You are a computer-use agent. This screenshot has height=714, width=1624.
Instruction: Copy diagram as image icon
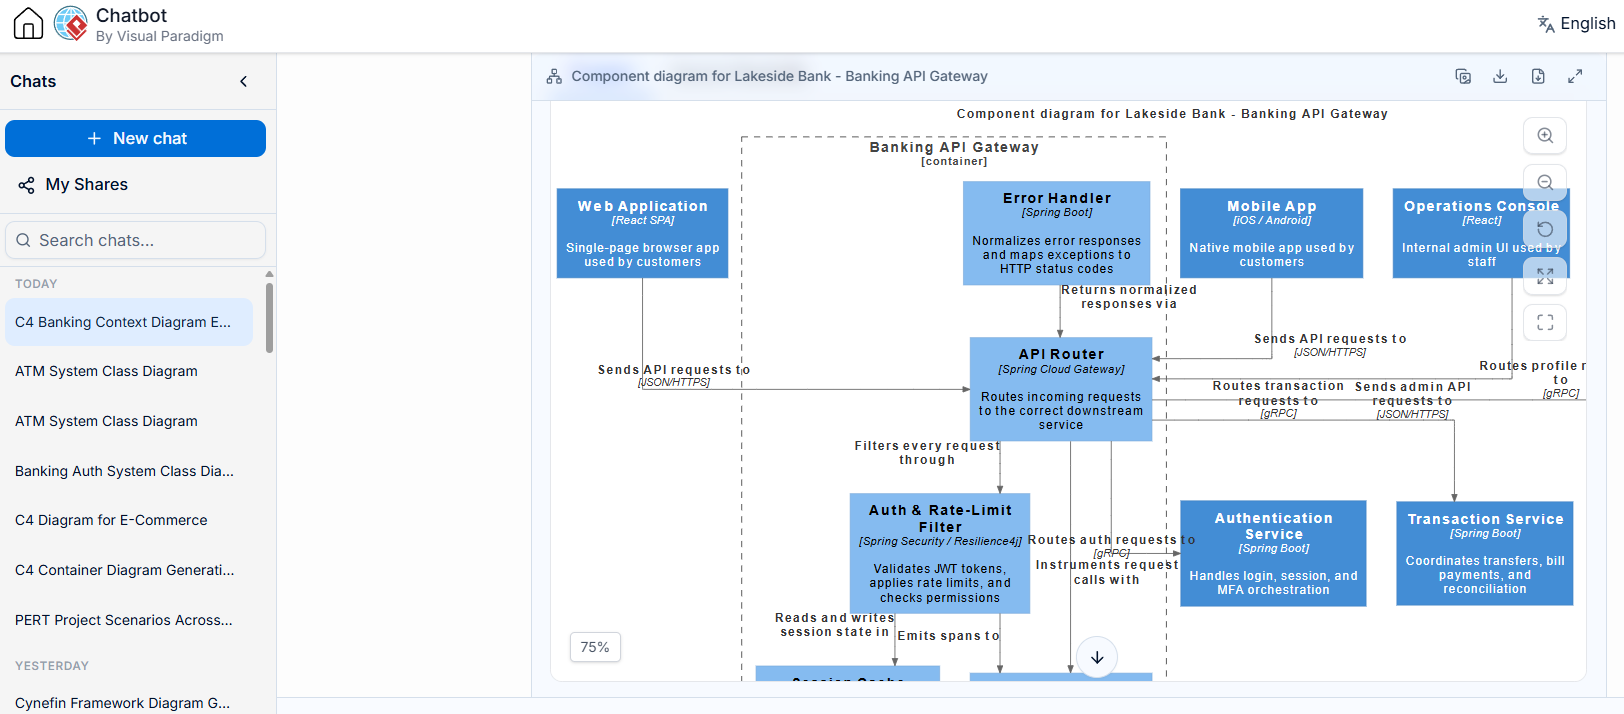(1463, 76)
